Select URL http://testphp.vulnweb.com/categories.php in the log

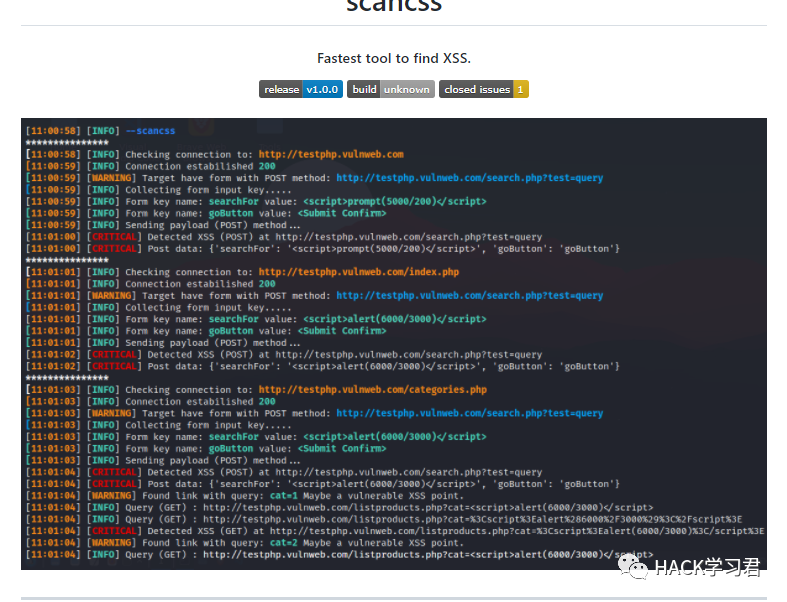[x=373, y=390]
